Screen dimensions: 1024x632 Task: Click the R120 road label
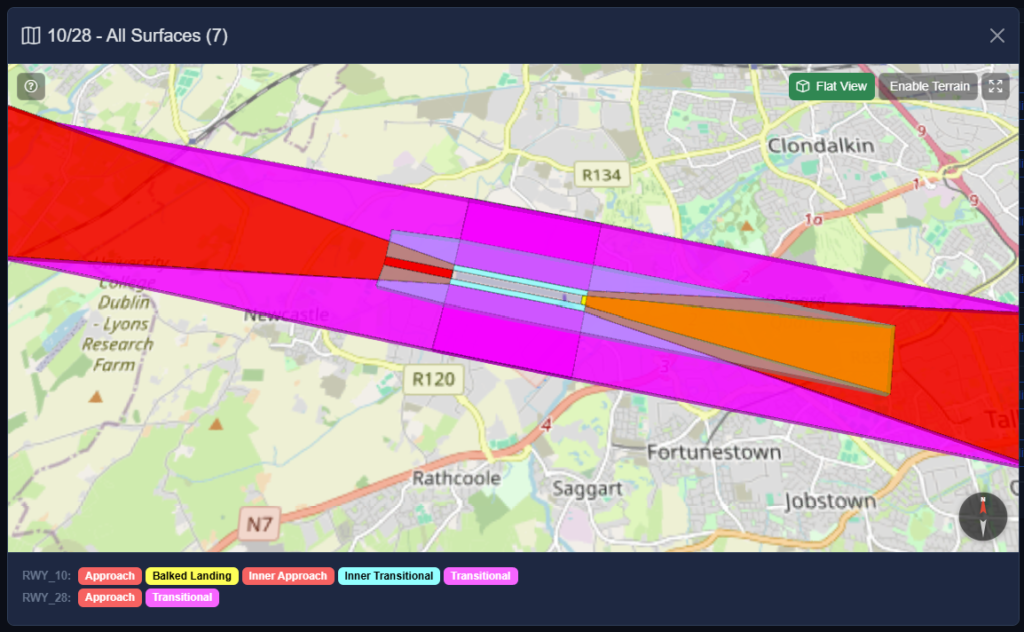[434, 379]
